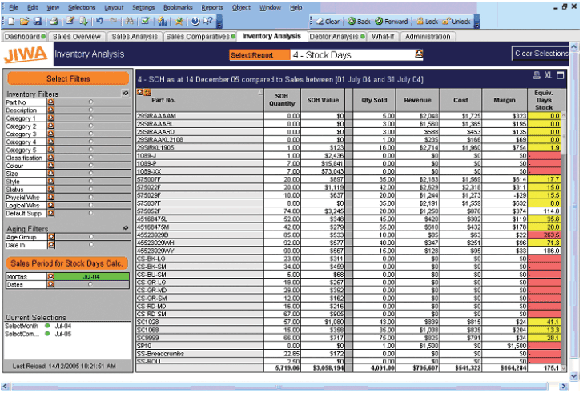The height and width of the screenshot is (398, 583).
Task: Open the Size filter dropdown
Action: (51, 173)
